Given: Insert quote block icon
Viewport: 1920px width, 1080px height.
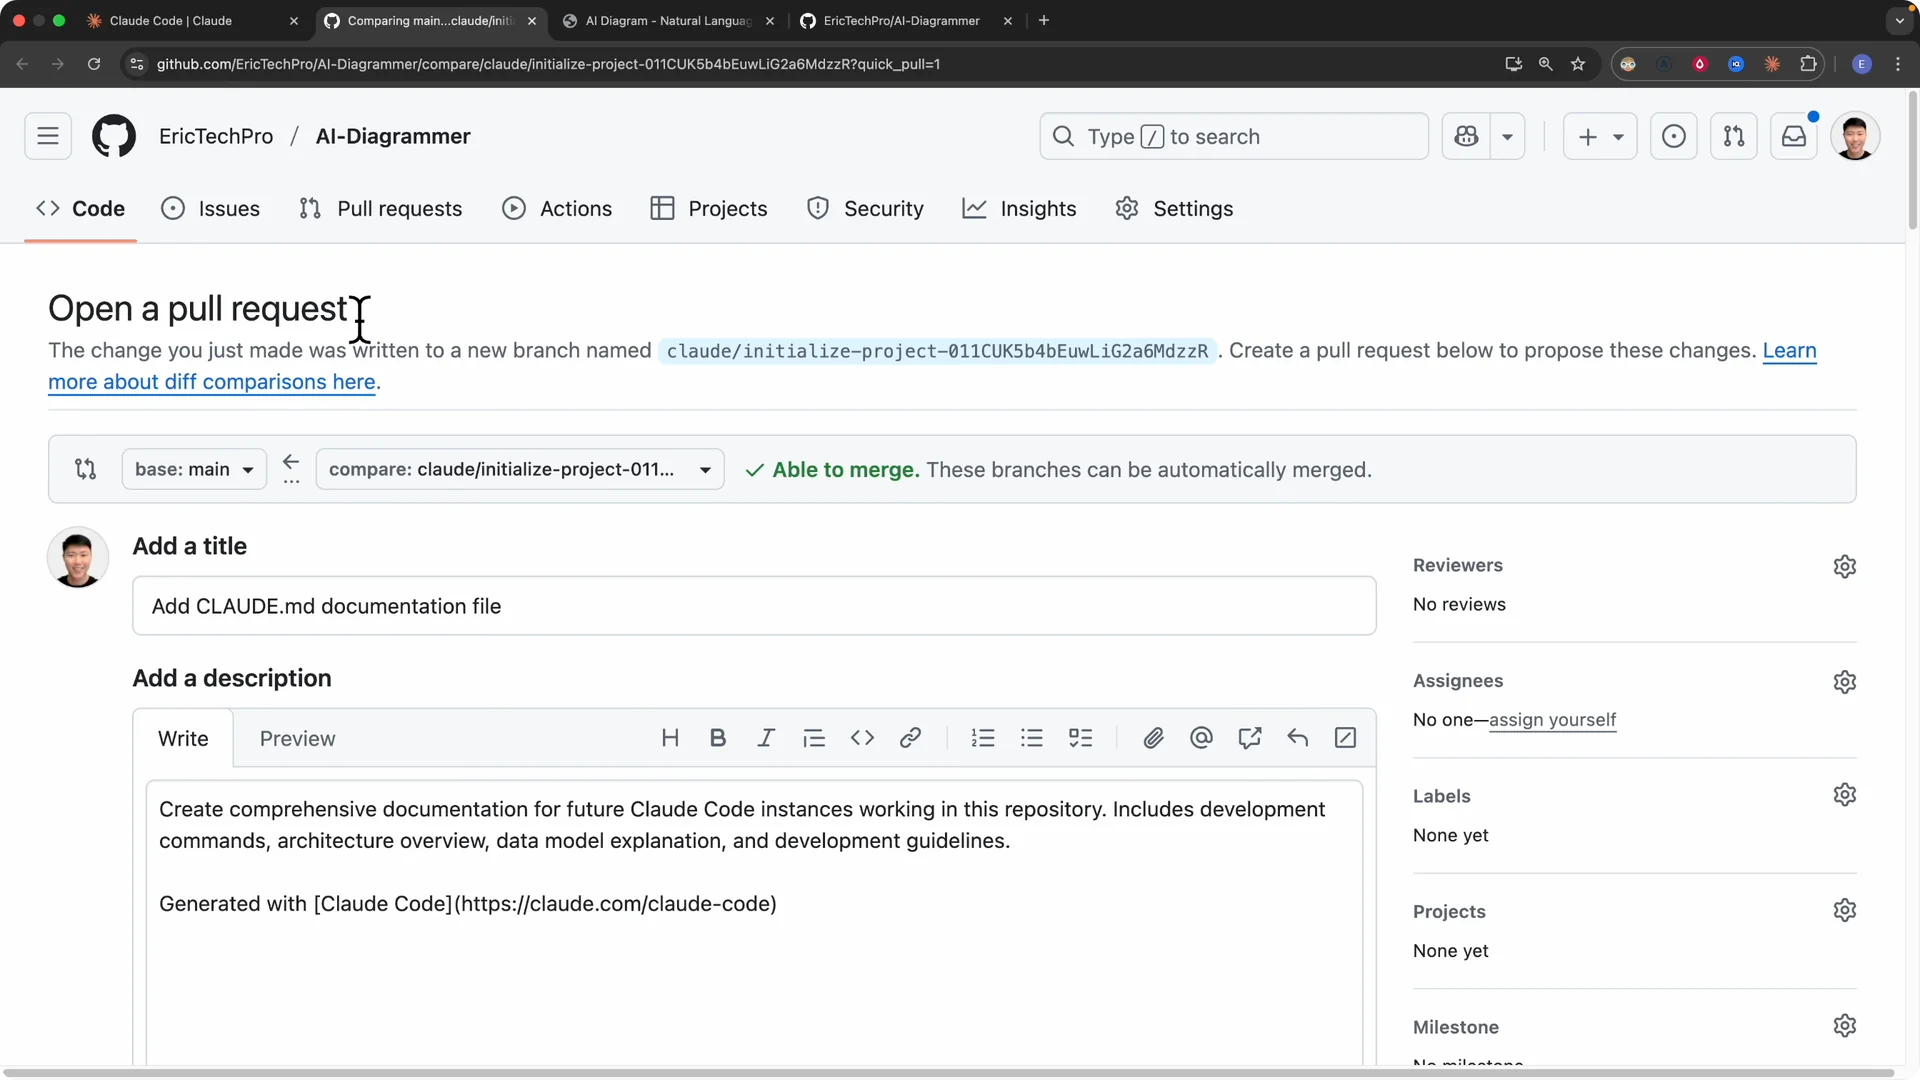Looking at the screenshot, I should pyautogui.click(x=814, y=738).
